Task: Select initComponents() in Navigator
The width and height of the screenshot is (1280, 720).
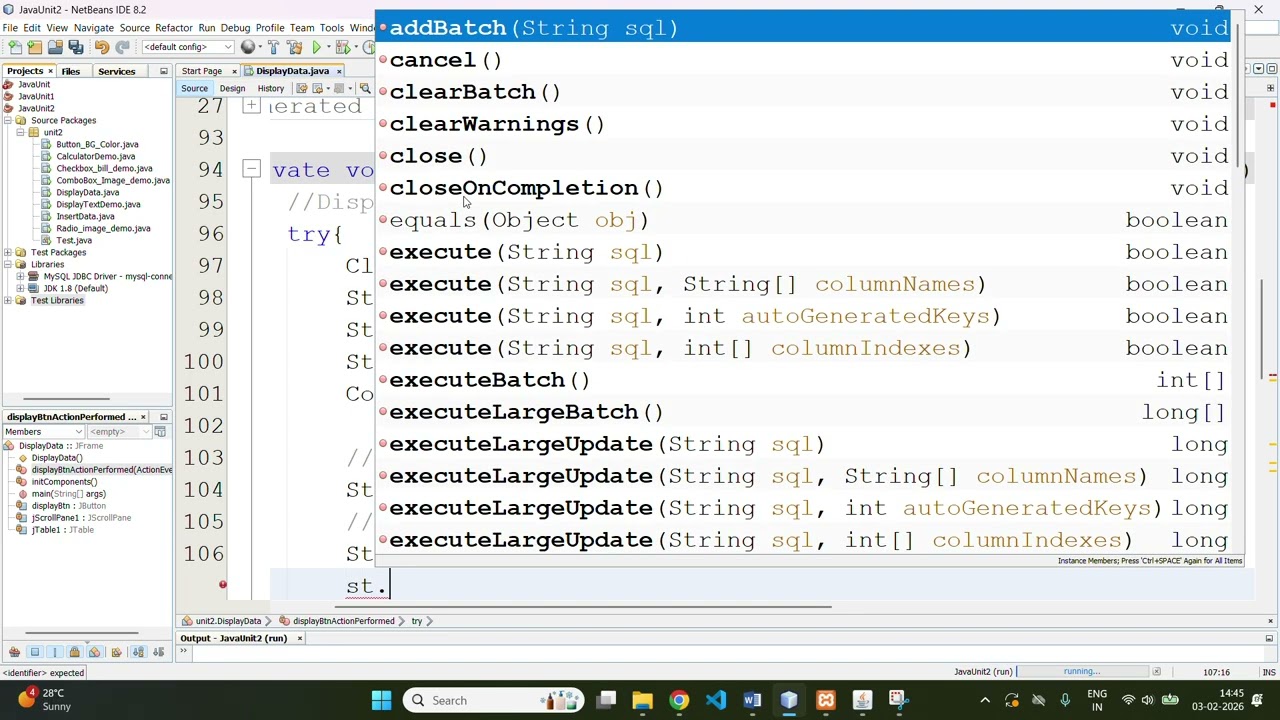Action: pos(64,482)
